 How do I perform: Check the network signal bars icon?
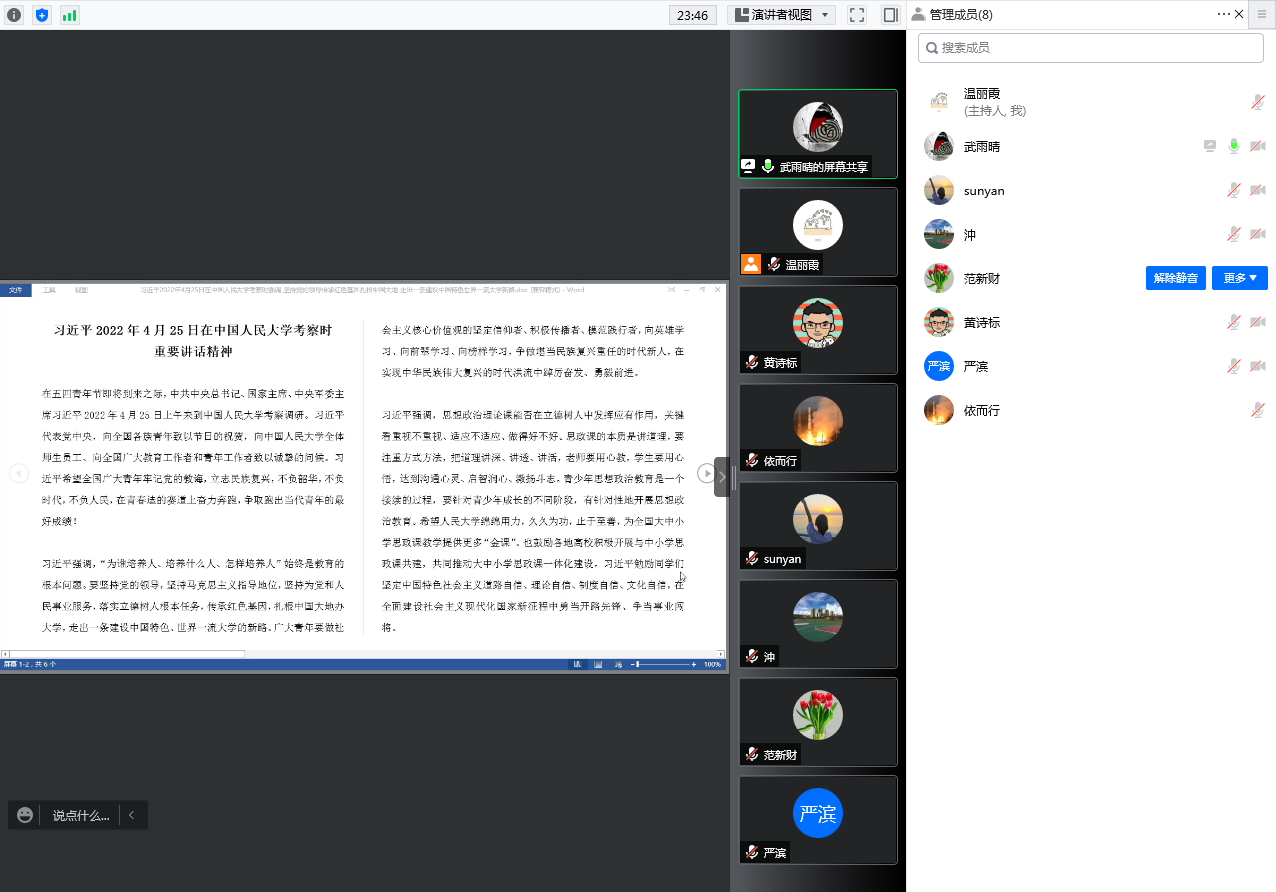68,15
